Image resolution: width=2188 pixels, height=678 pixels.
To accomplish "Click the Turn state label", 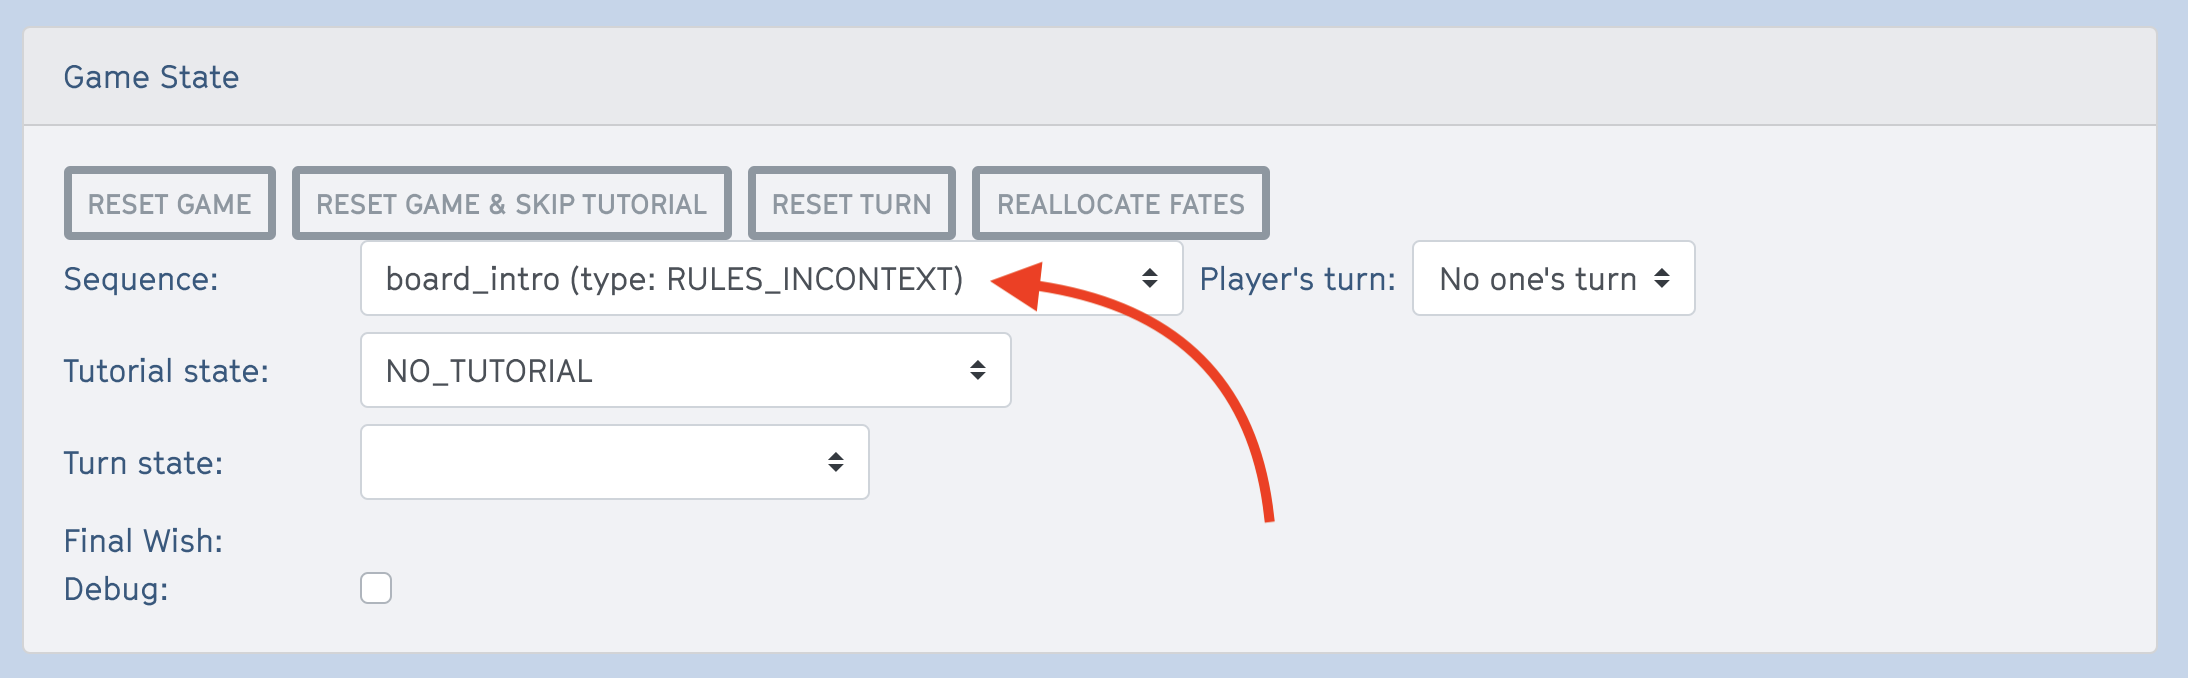I will pos(143,463).
